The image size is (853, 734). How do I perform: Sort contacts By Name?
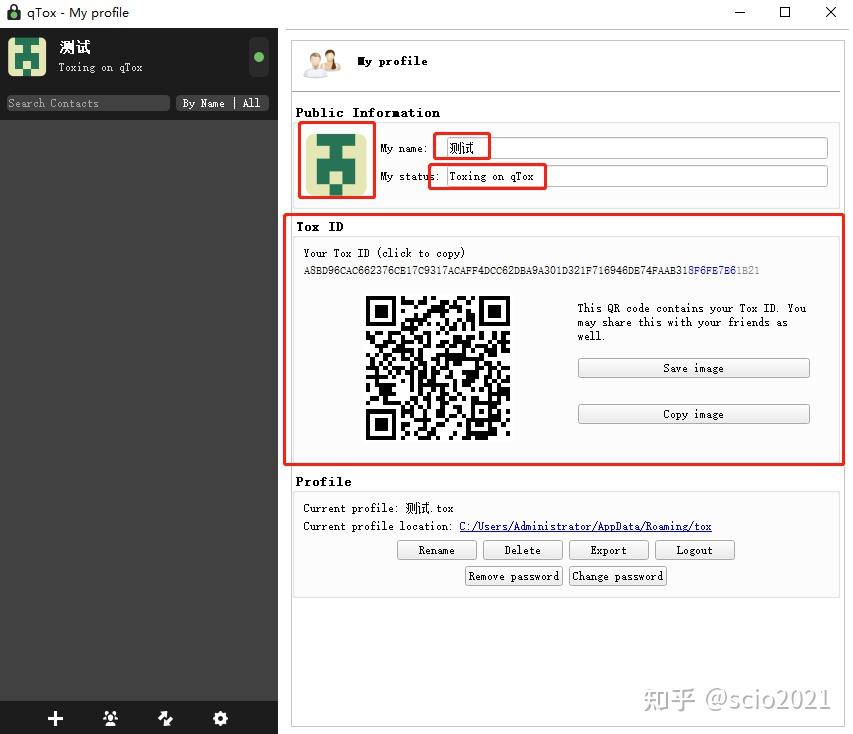tap(202, 102)
